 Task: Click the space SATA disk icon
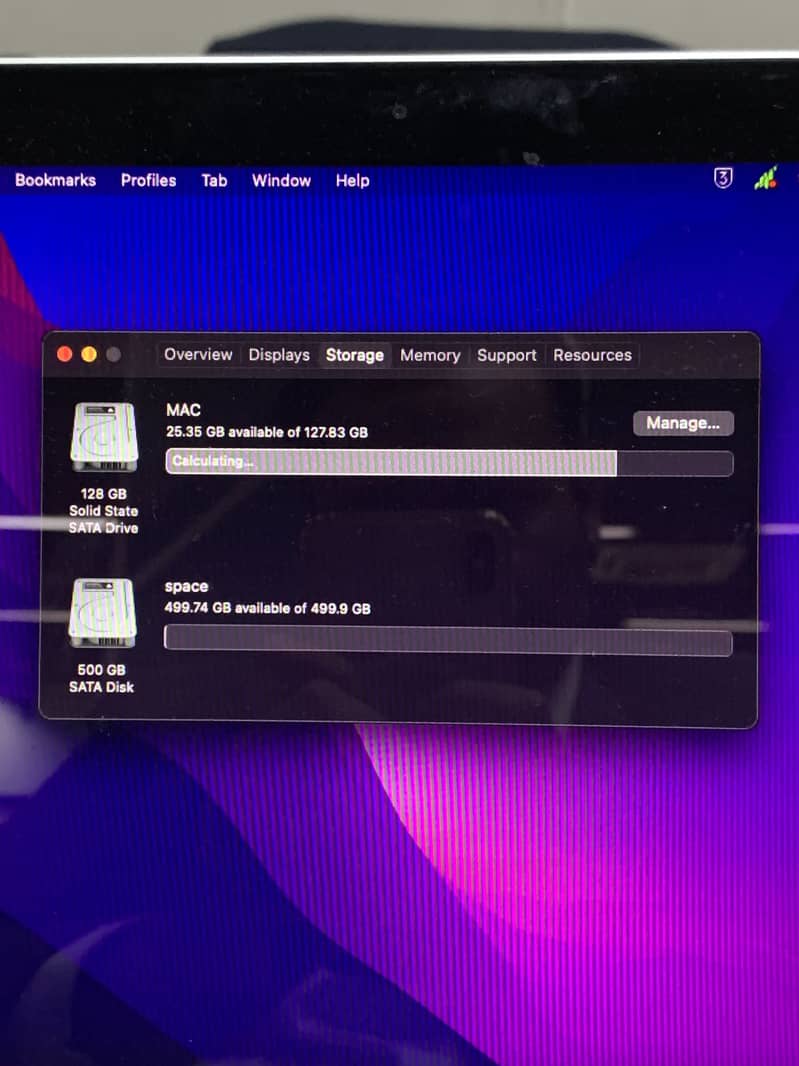102,613
